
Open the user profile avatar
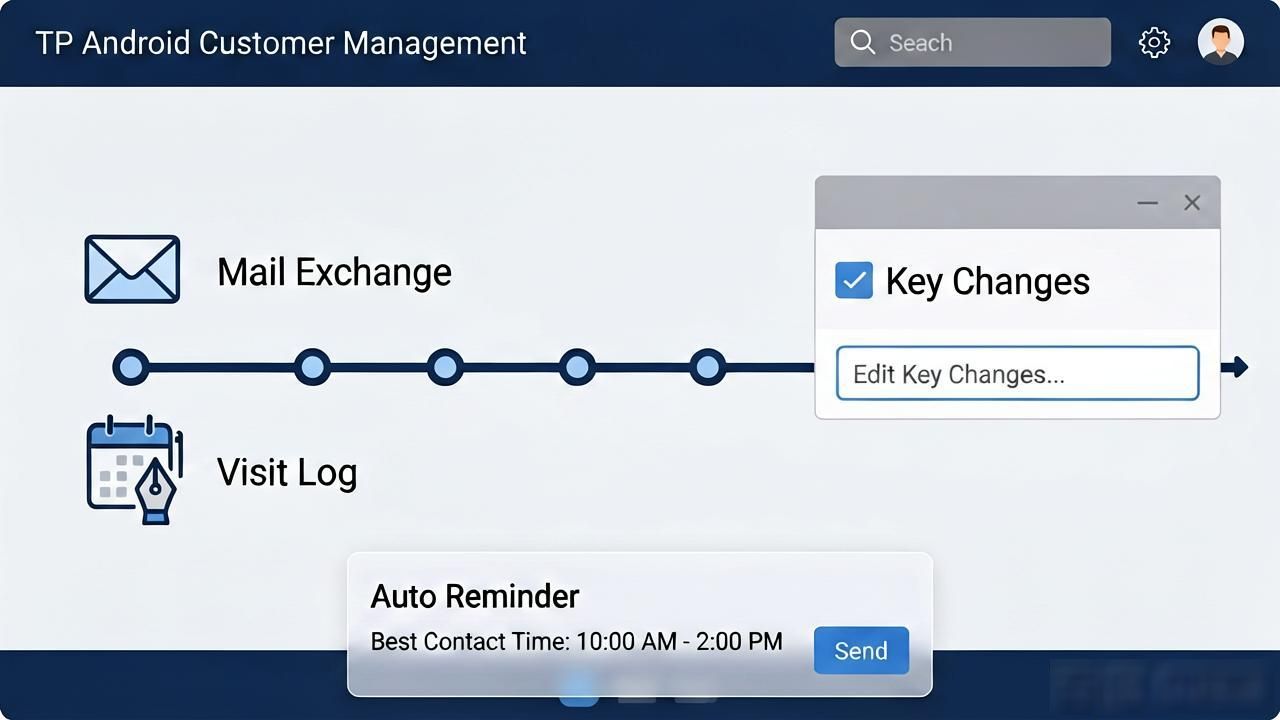click(x=1220, y=42)
